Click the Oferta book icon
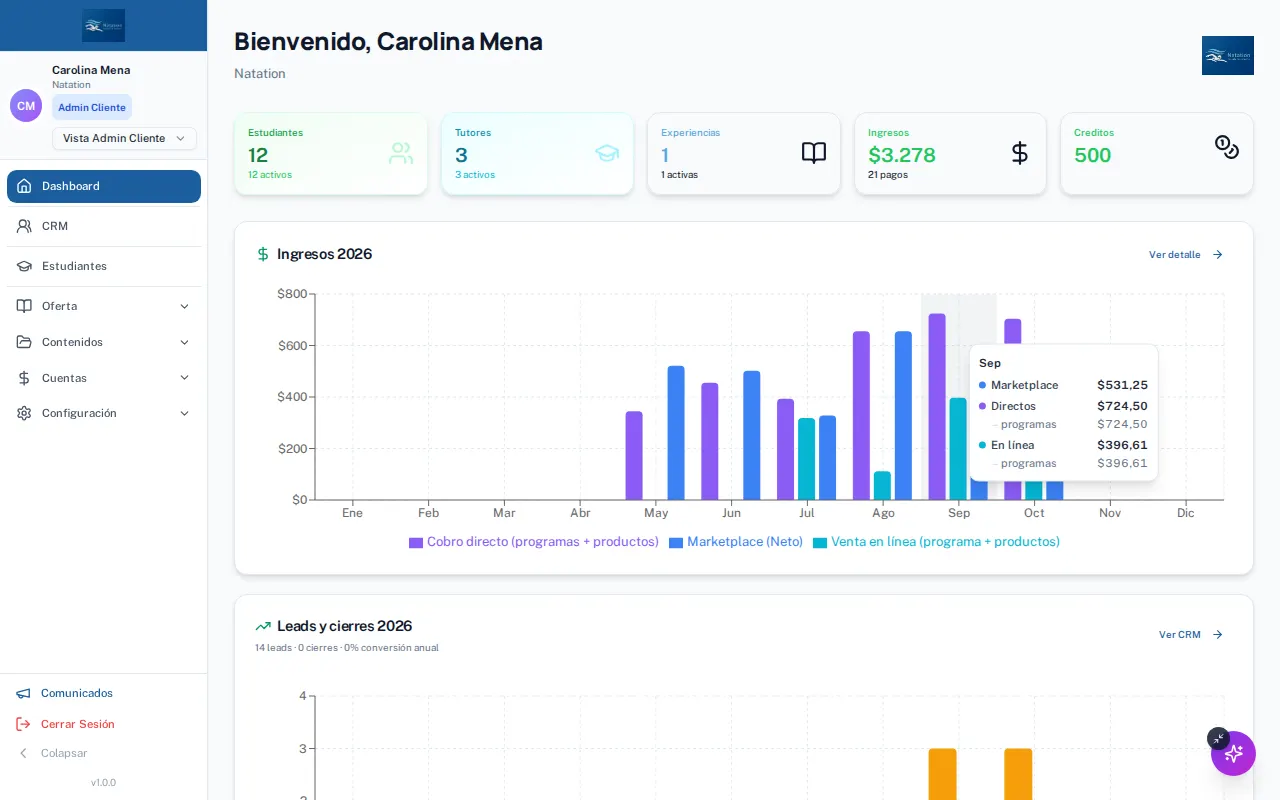The image size is (1280, 800). (x=24, y=306)
